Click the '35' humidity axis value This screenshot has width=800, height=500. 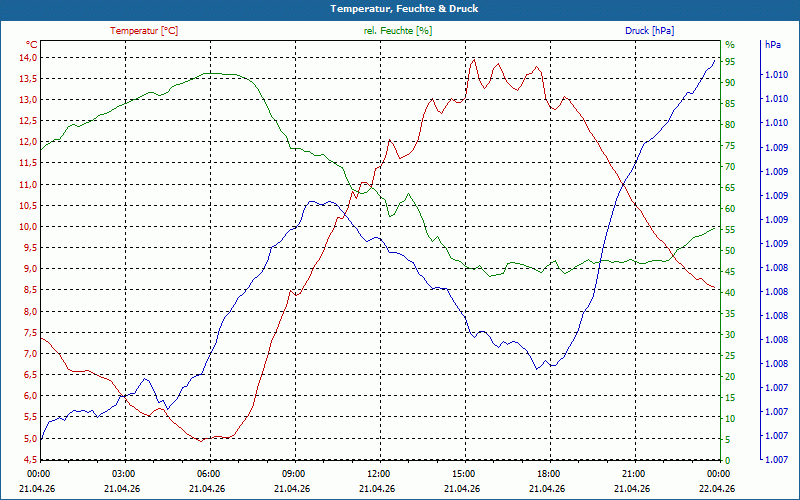730,314
